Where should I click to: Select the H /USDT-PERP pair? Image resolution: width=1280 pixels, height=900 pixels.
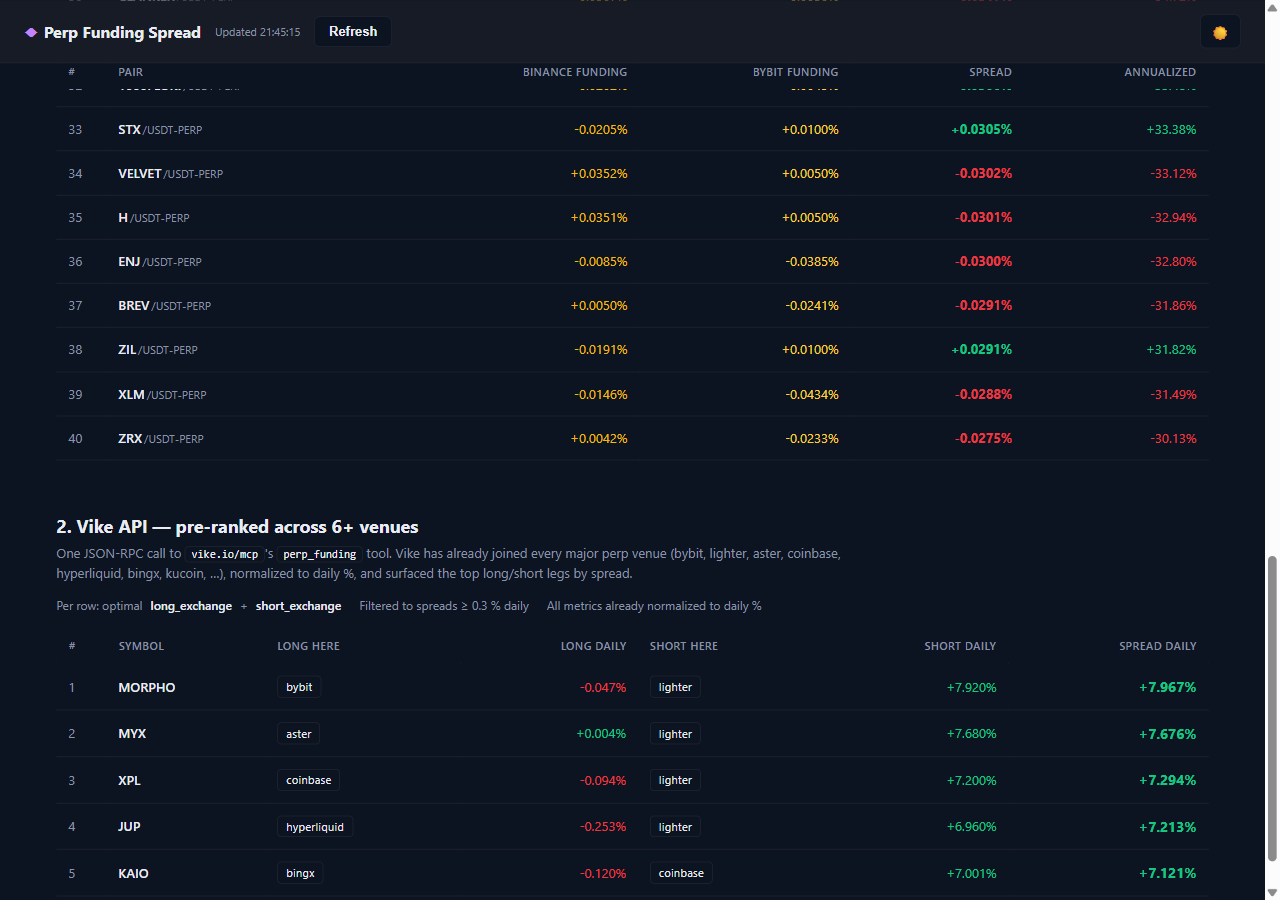point(153,217)
